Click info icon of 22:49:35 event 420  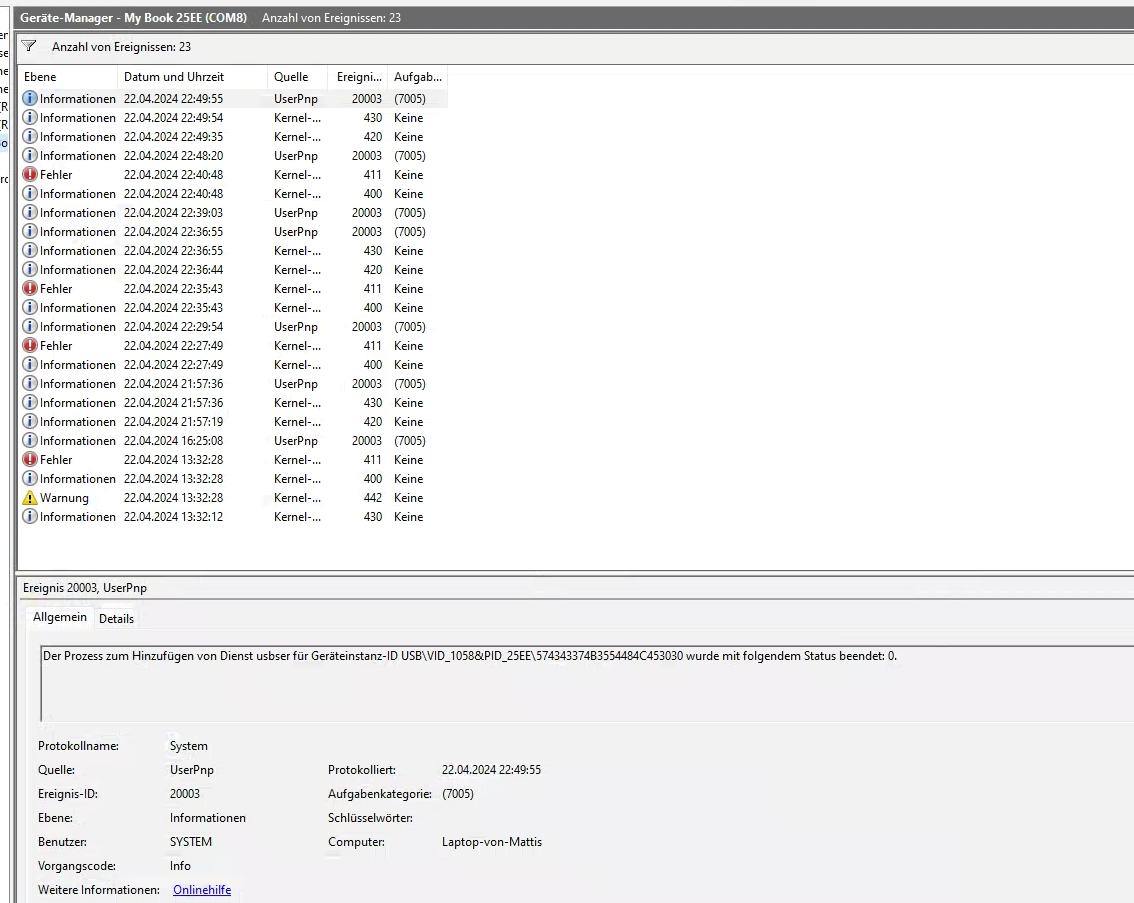pyautogui.click(x=30, y=137)
